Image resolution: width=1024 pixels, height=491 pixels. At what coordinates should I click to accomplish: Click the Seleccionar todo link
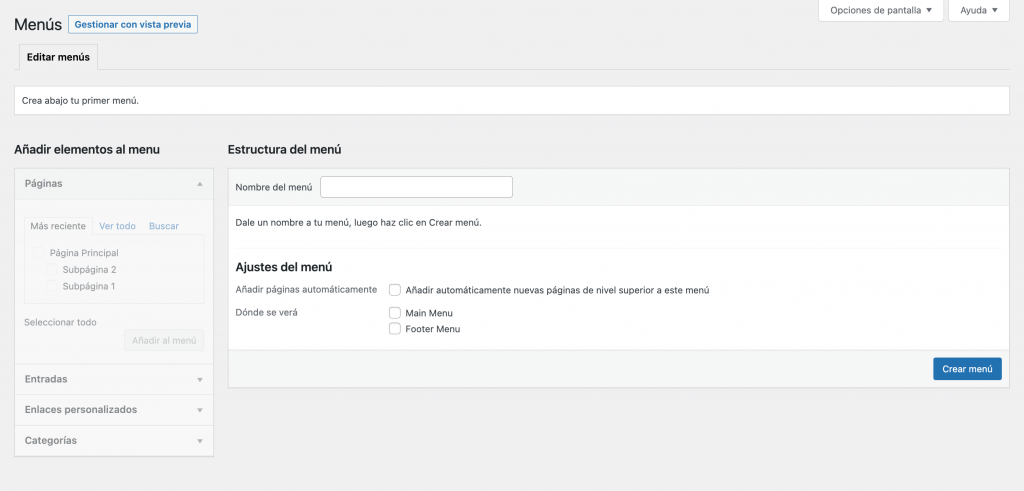coord(60,322)
